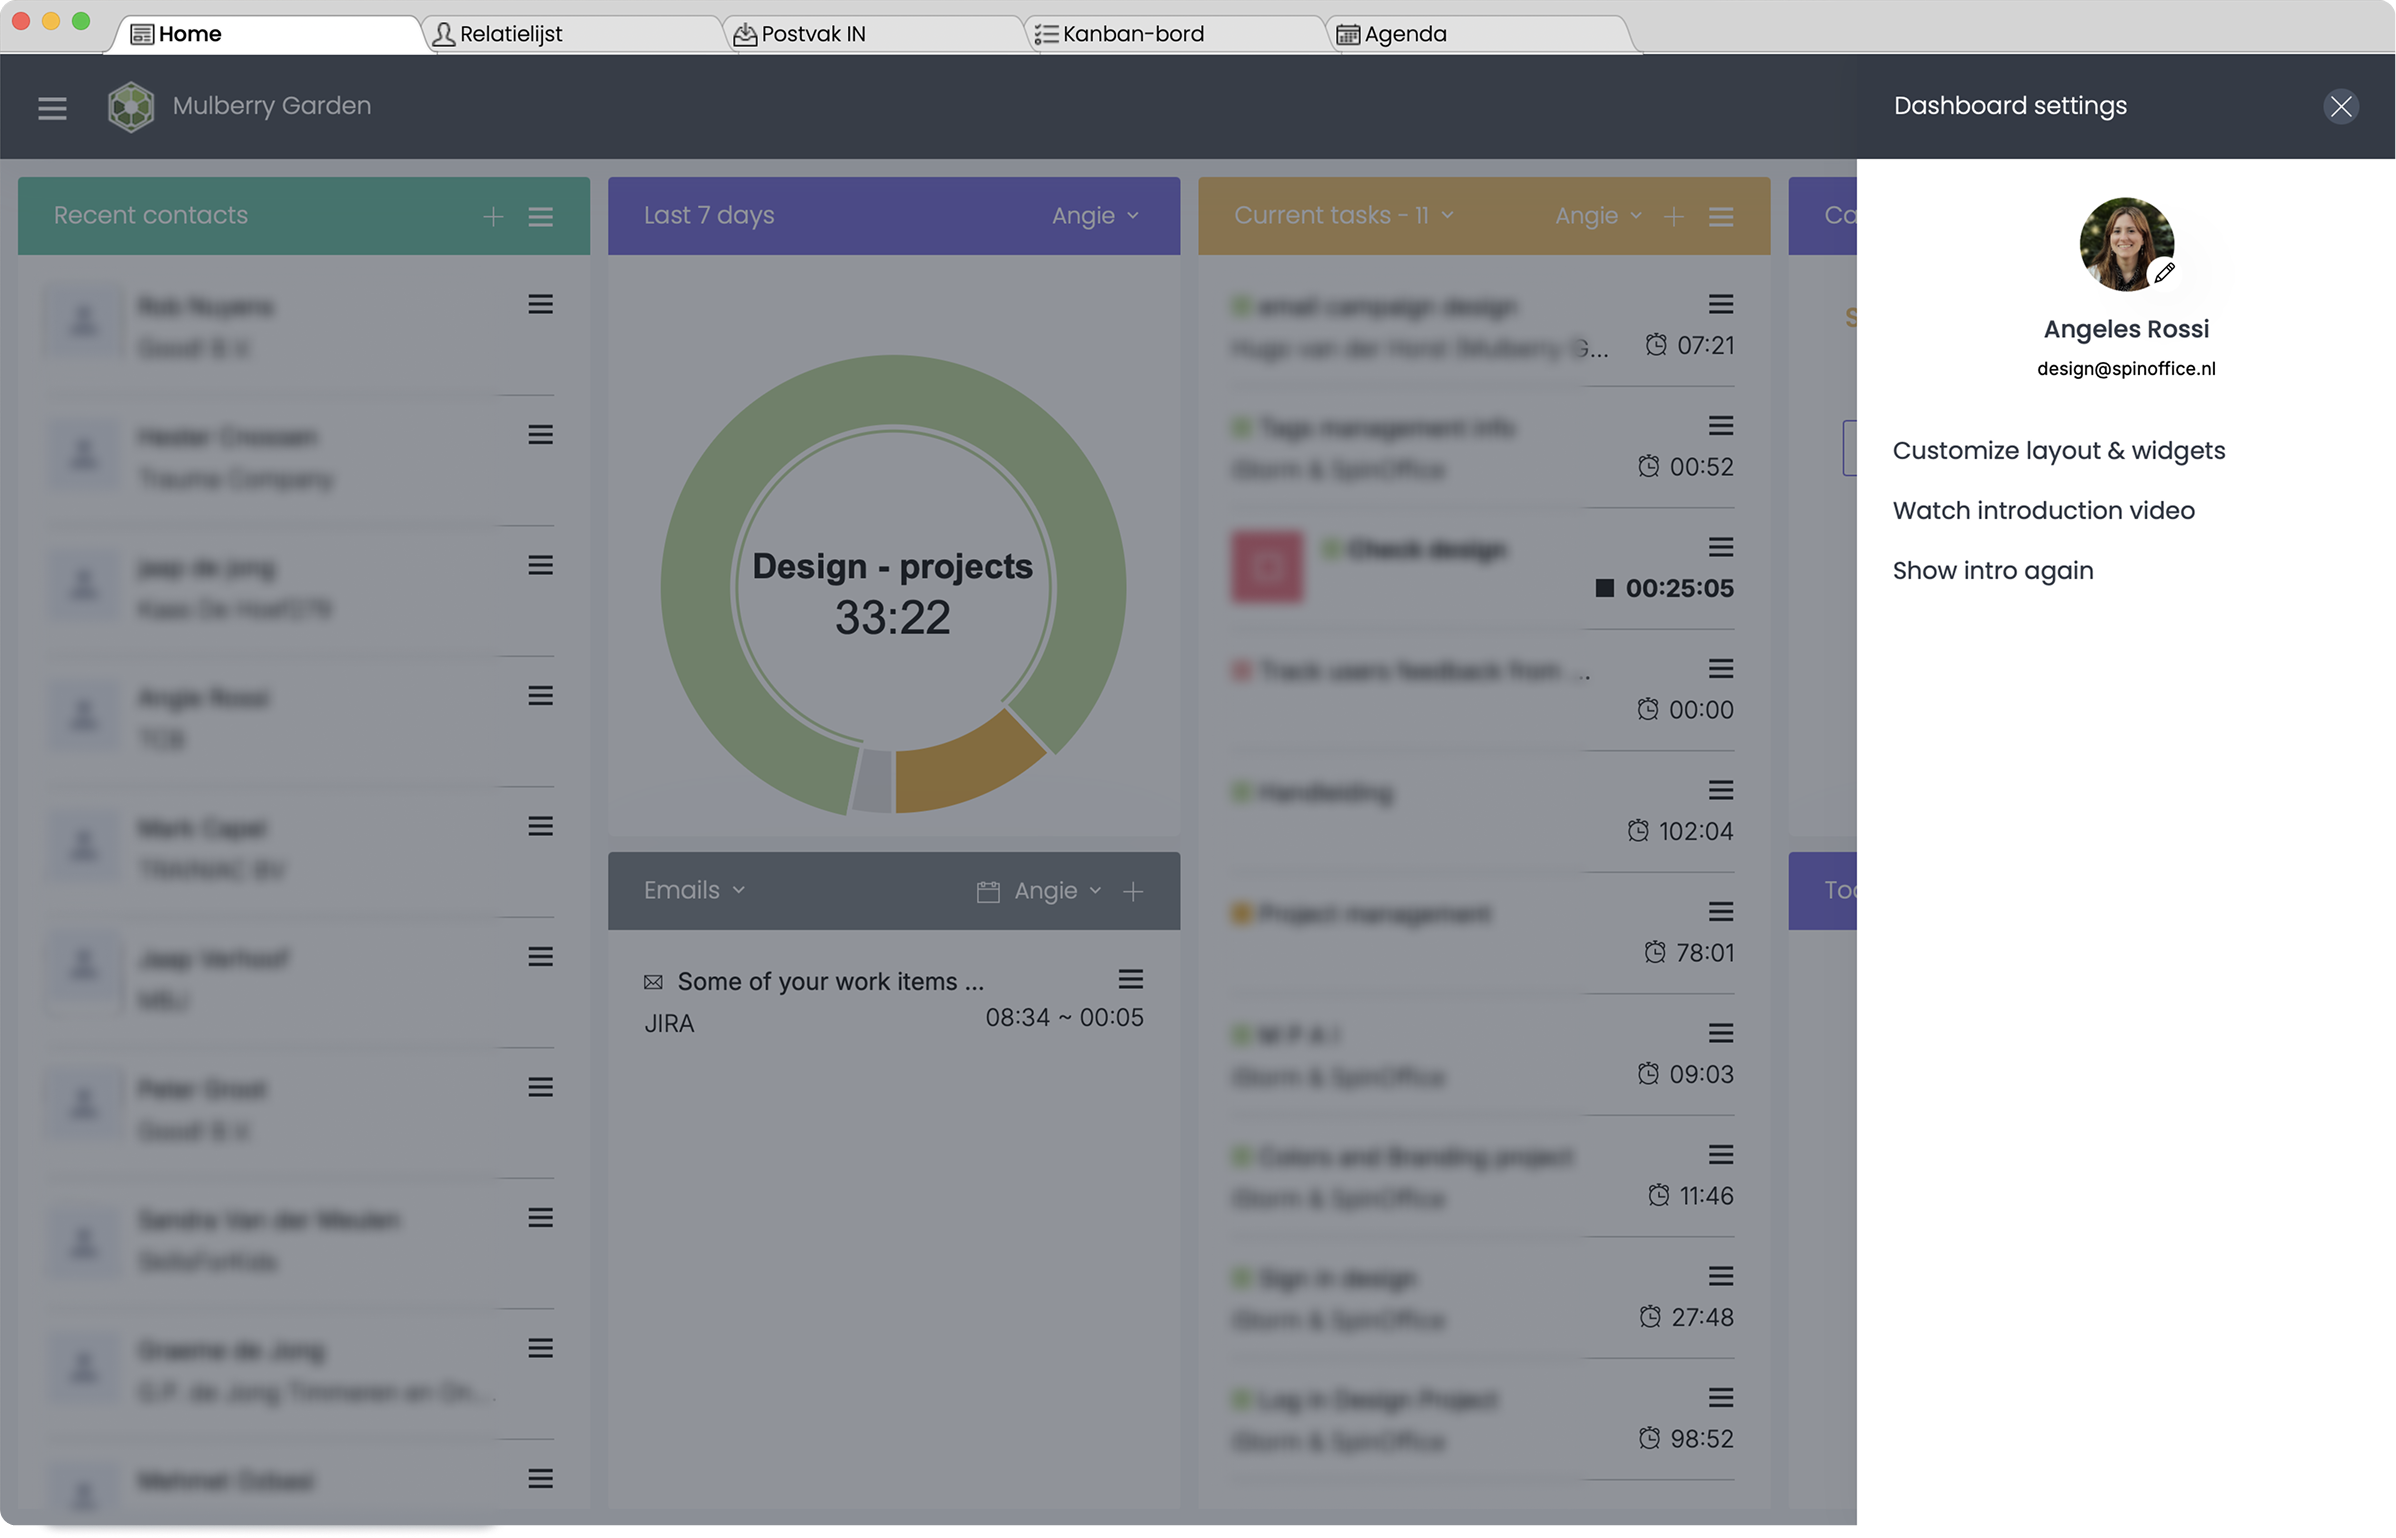Click the Mulberry Garden logo icon

pyautogui.click(x=131, y=107)
